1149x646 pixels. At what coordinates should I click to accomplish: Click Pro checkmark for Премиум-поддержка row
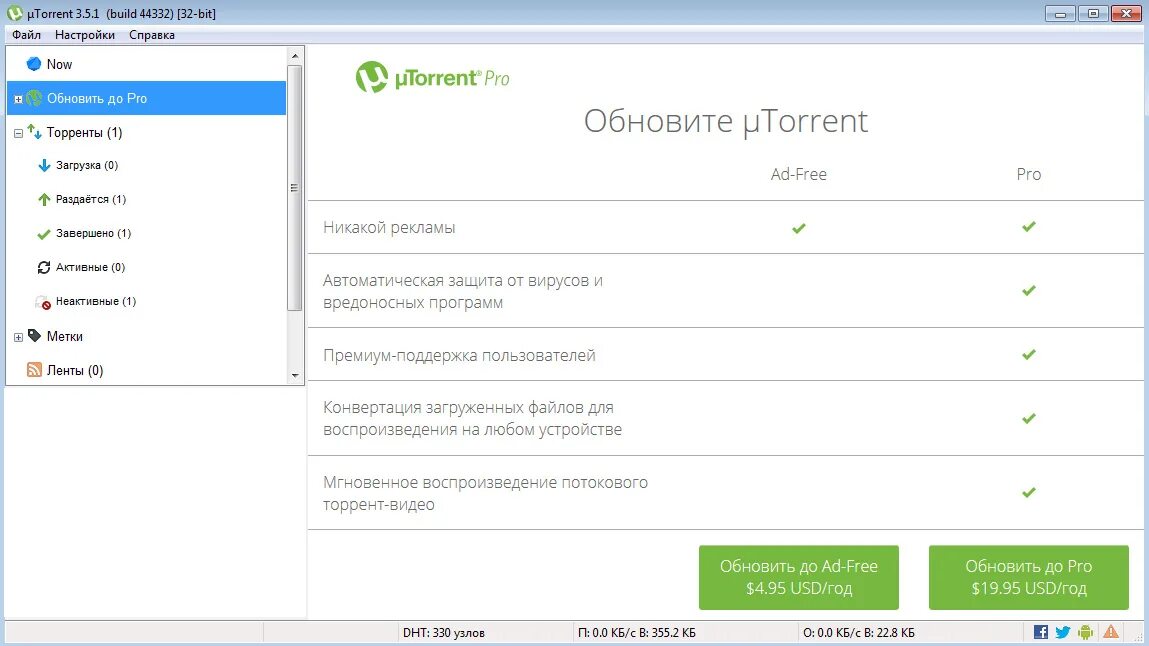coord(1029,354)
